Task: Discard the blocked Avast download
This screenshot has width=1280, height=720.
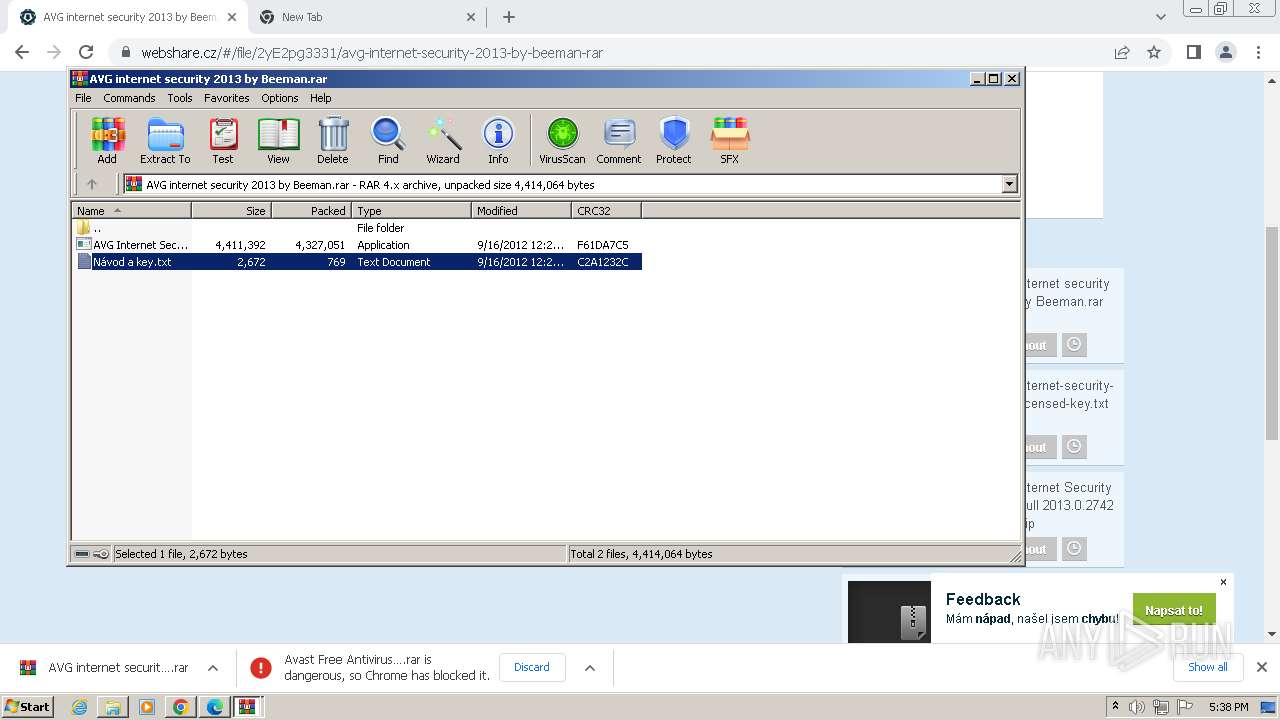Action: pyautogui.click(x=532, y=667)
